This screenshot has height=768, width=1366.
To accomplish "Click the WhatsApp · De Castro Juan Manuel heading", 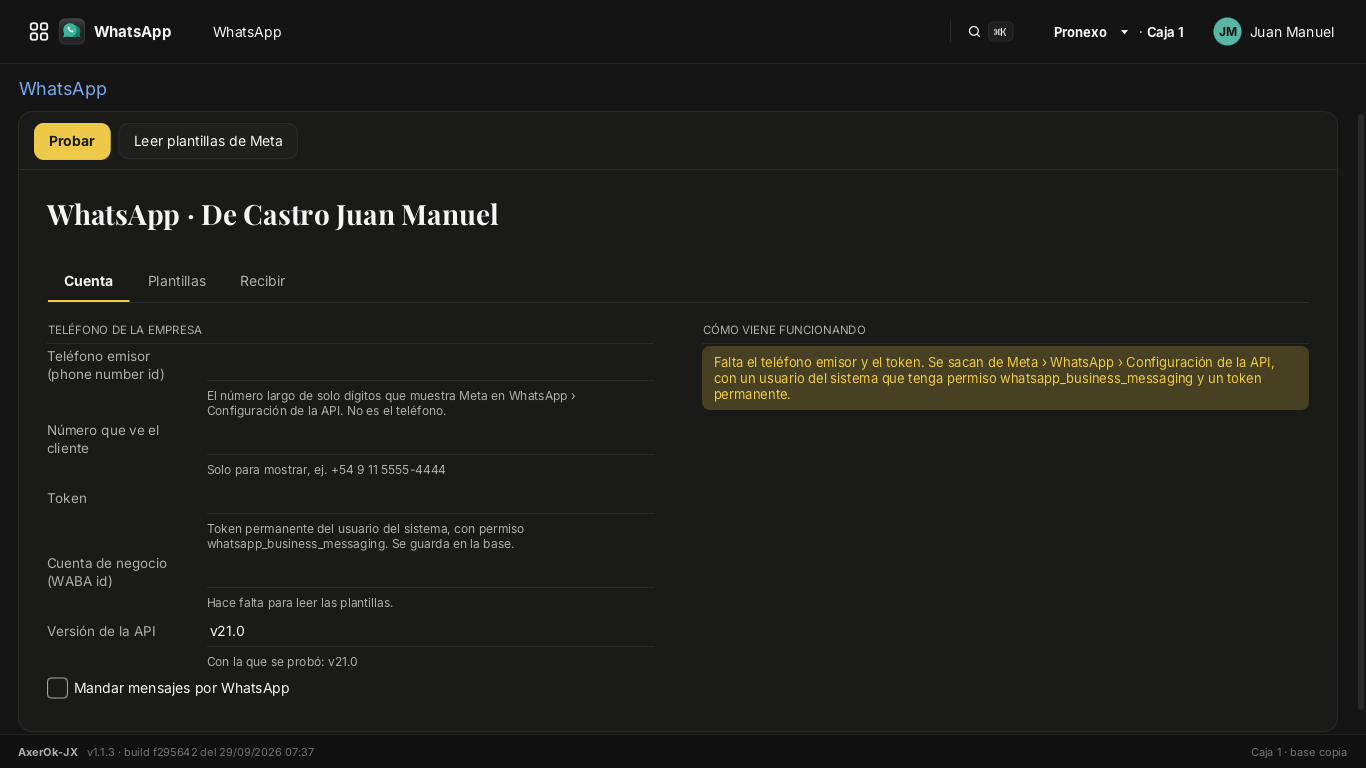I will pos(273,214).
